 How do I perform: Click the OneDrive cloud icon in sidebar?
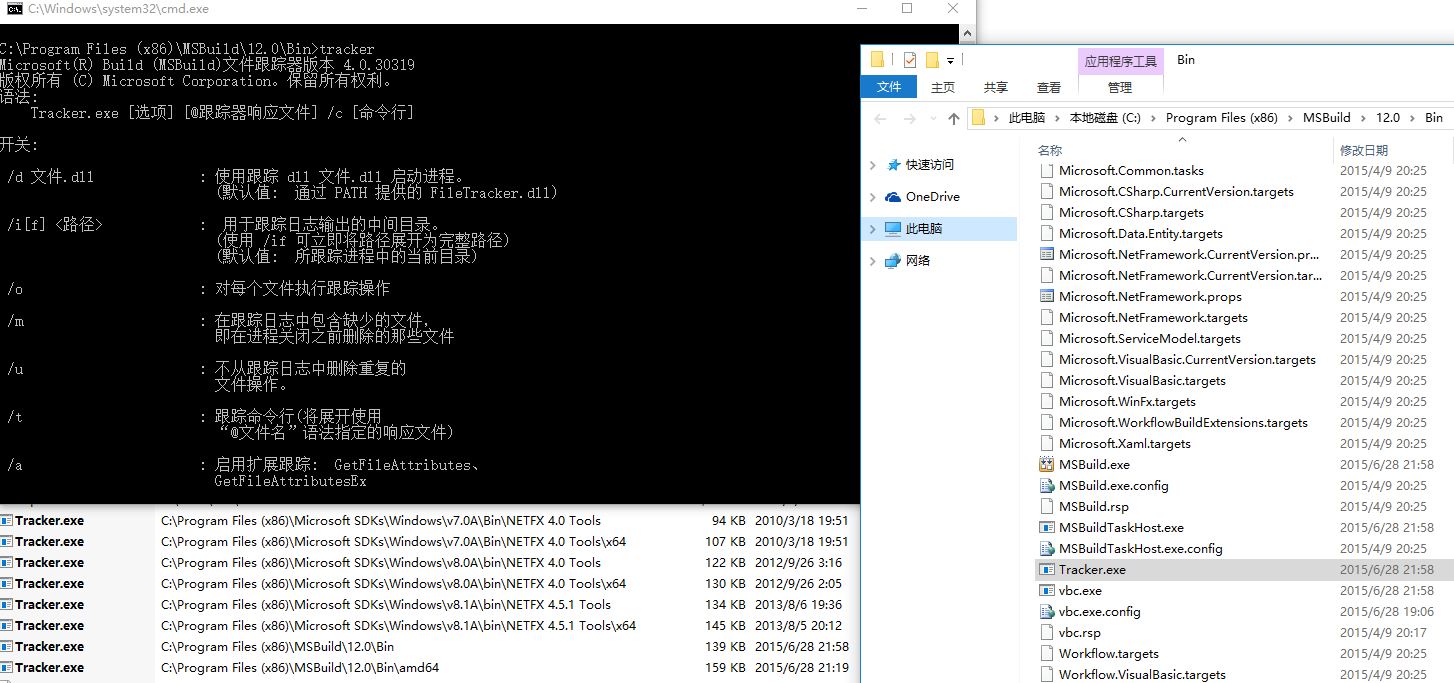894,197
